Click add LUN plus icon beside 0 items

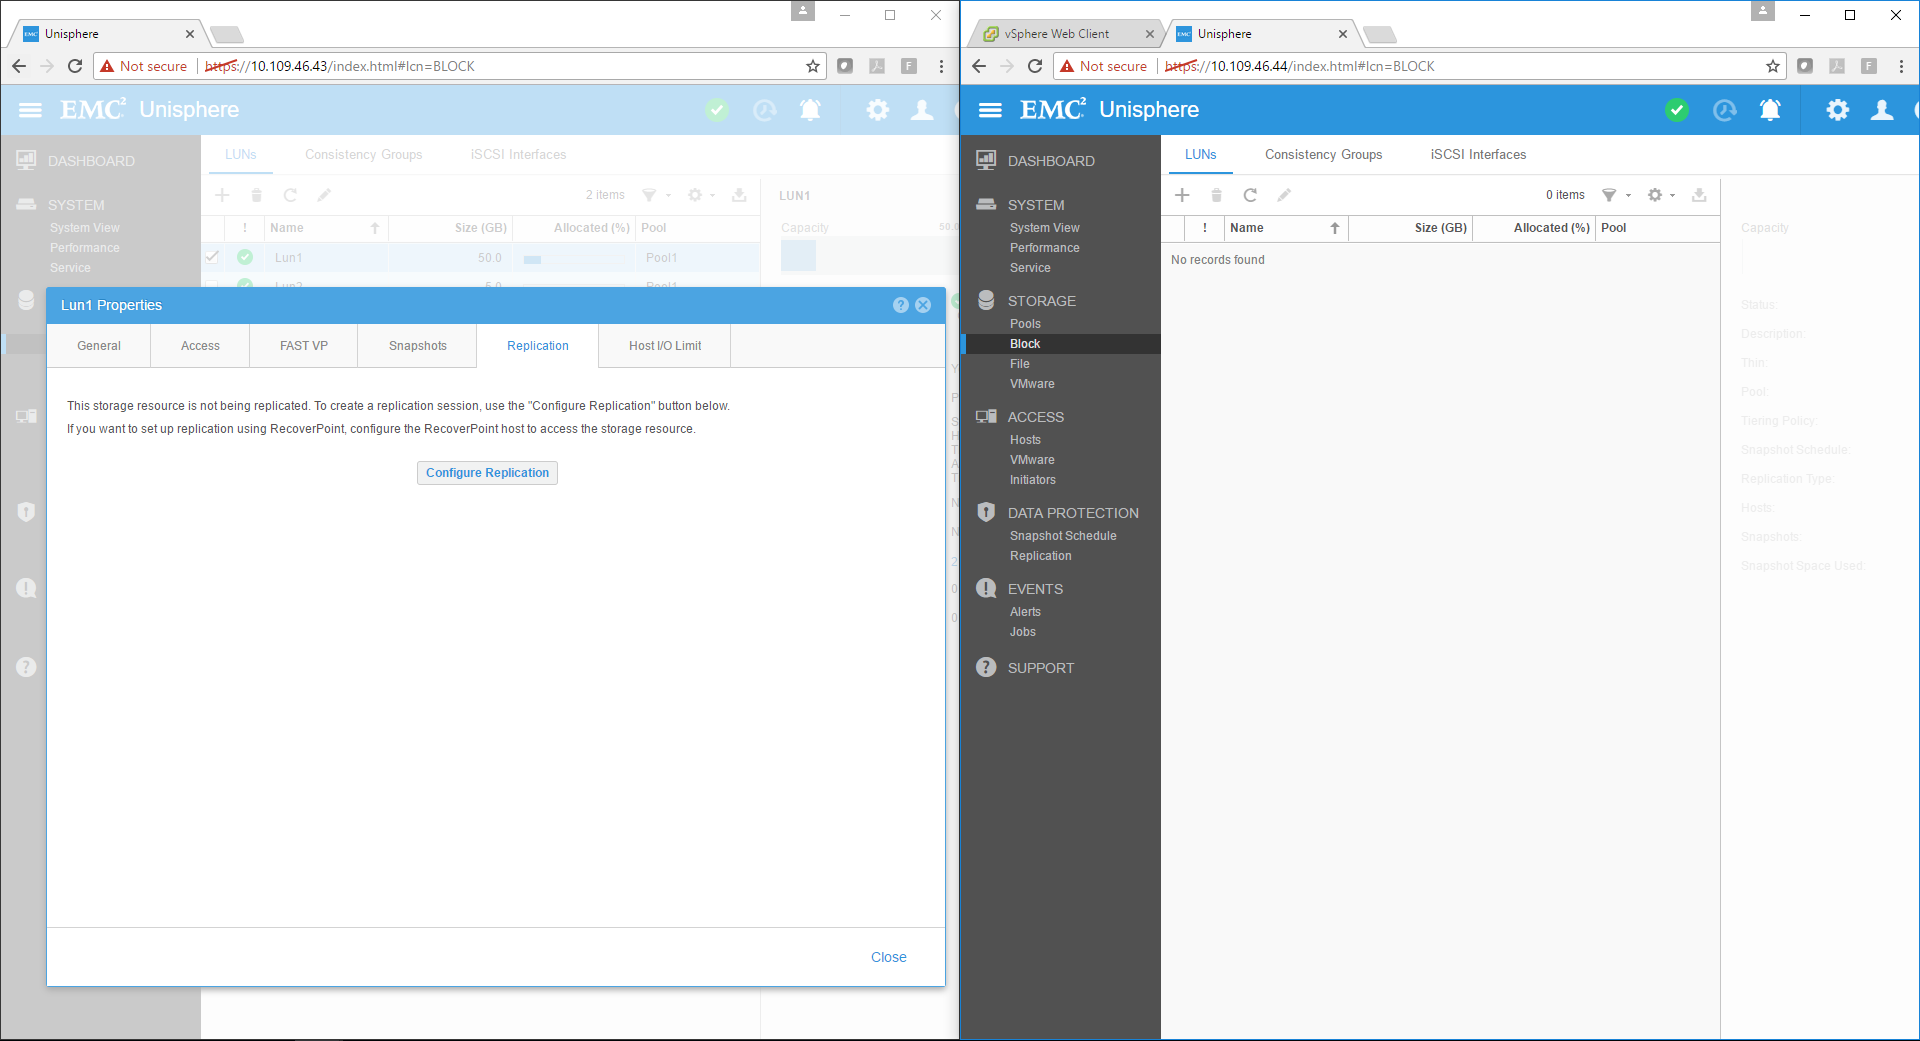tap(1182, 195)
